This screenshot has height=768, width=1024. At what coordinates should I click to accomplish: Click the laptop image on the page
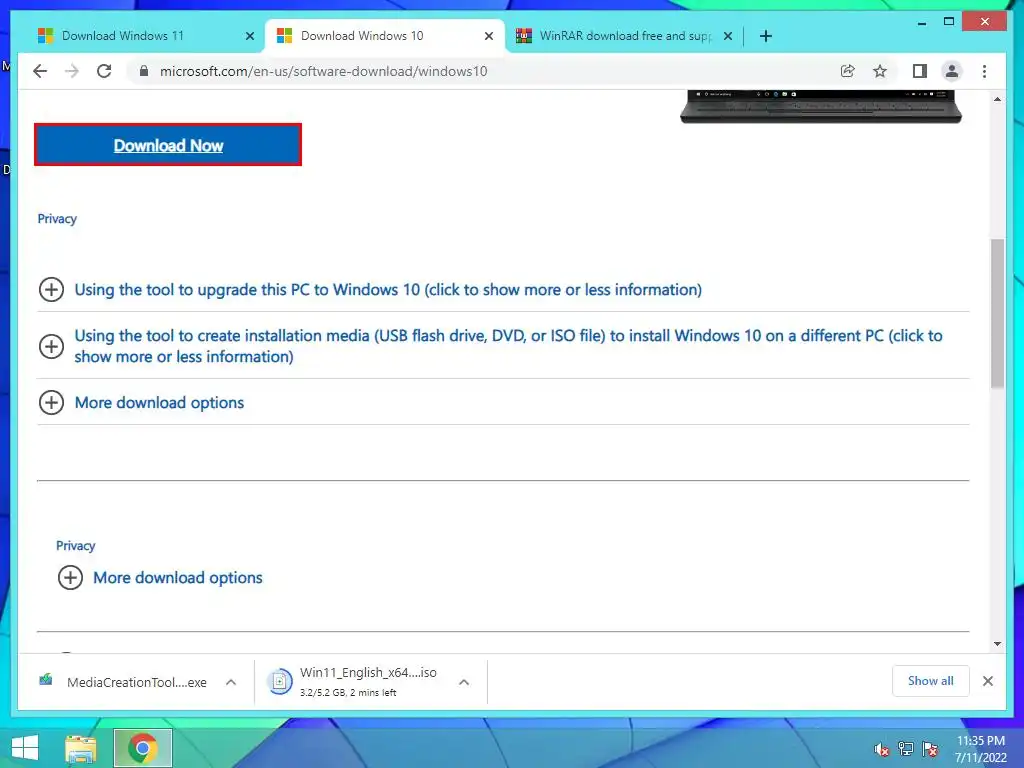point(821,106)
